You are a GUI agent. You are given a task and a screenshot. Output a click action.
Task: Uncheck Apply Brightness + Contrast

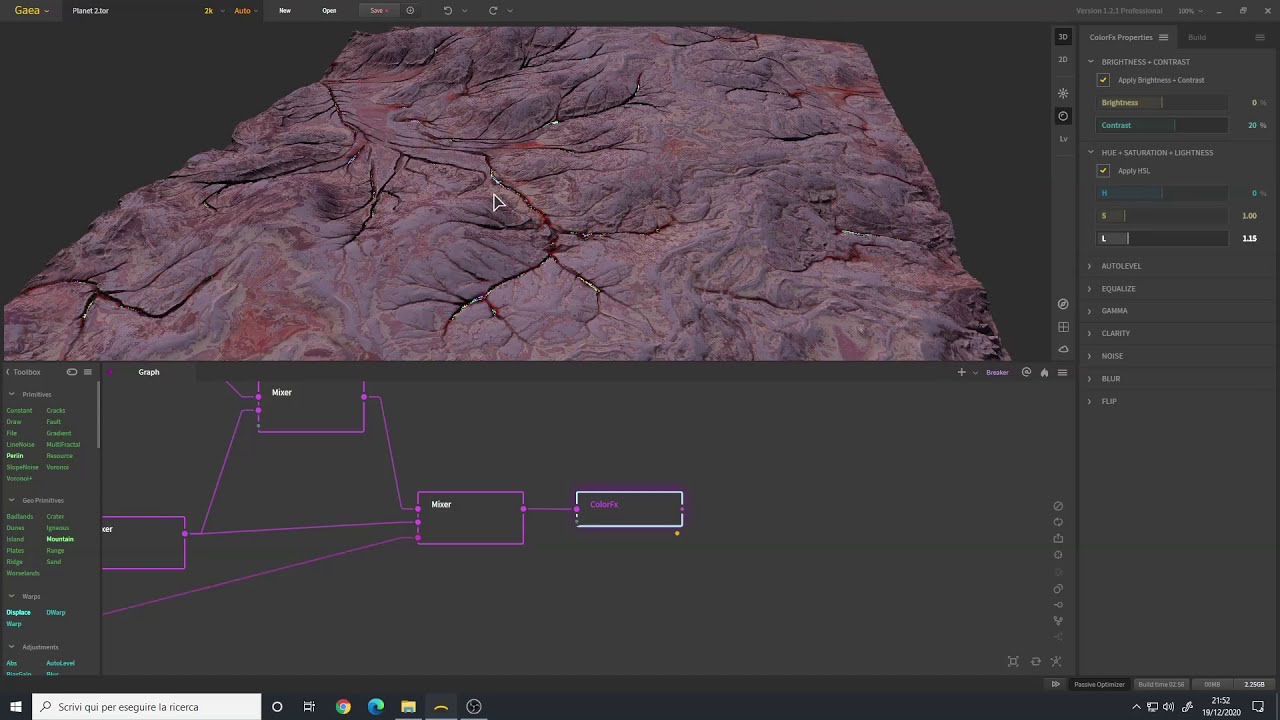1103,80
